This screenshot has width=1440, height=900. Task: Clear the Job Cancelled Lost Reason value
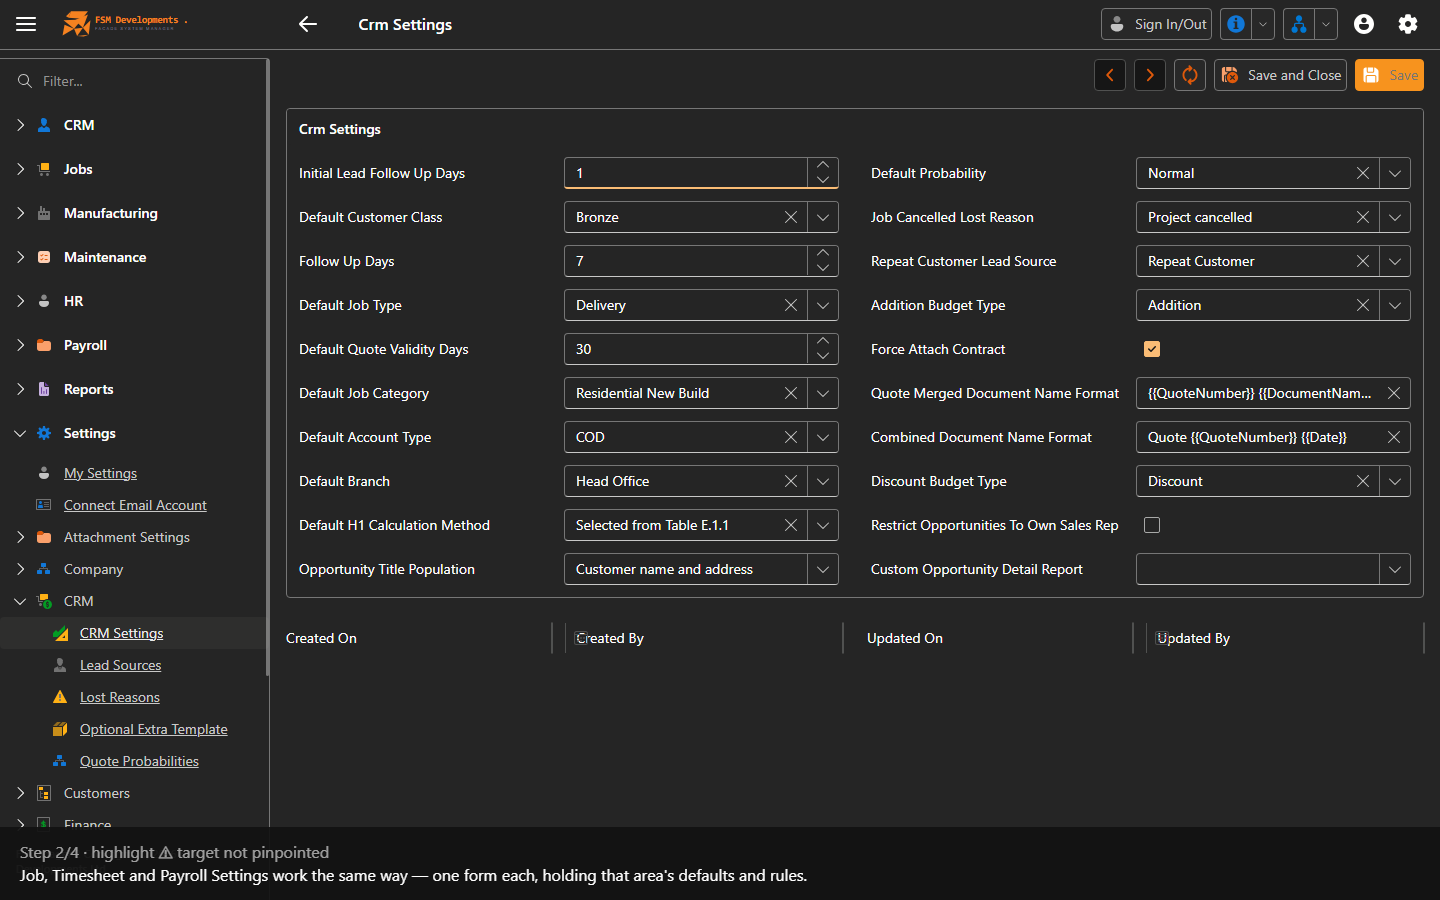[1363, 217]
